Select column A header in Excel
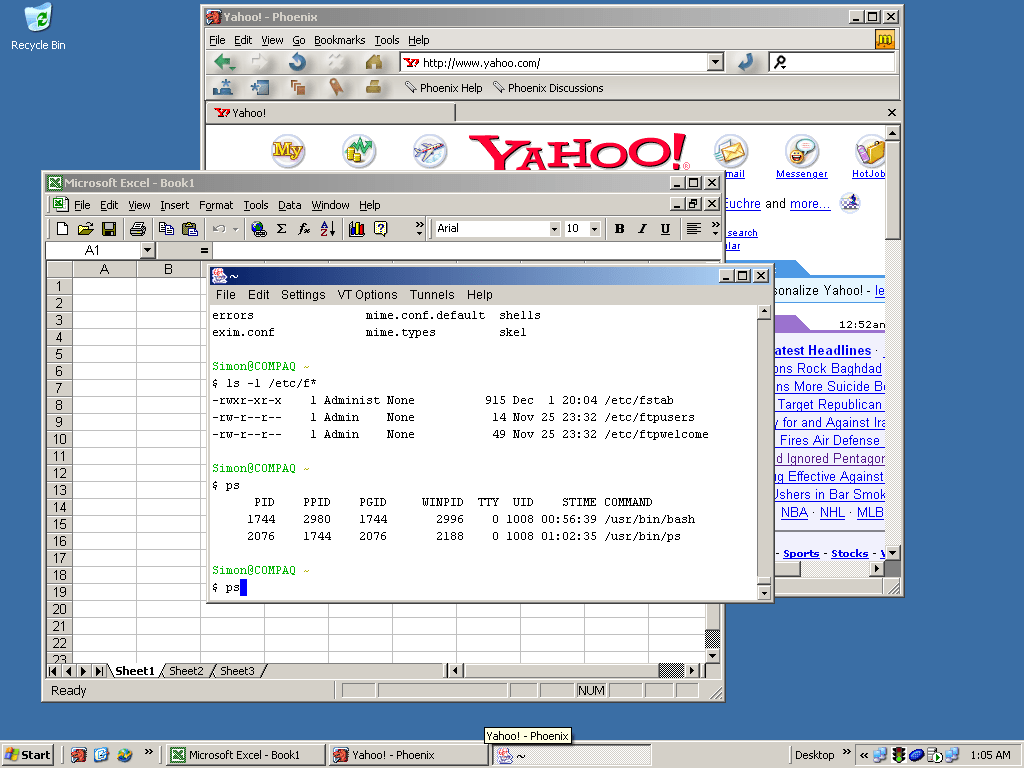The width and height of the screenshot is (1024, 768). (x=104, y=269)
